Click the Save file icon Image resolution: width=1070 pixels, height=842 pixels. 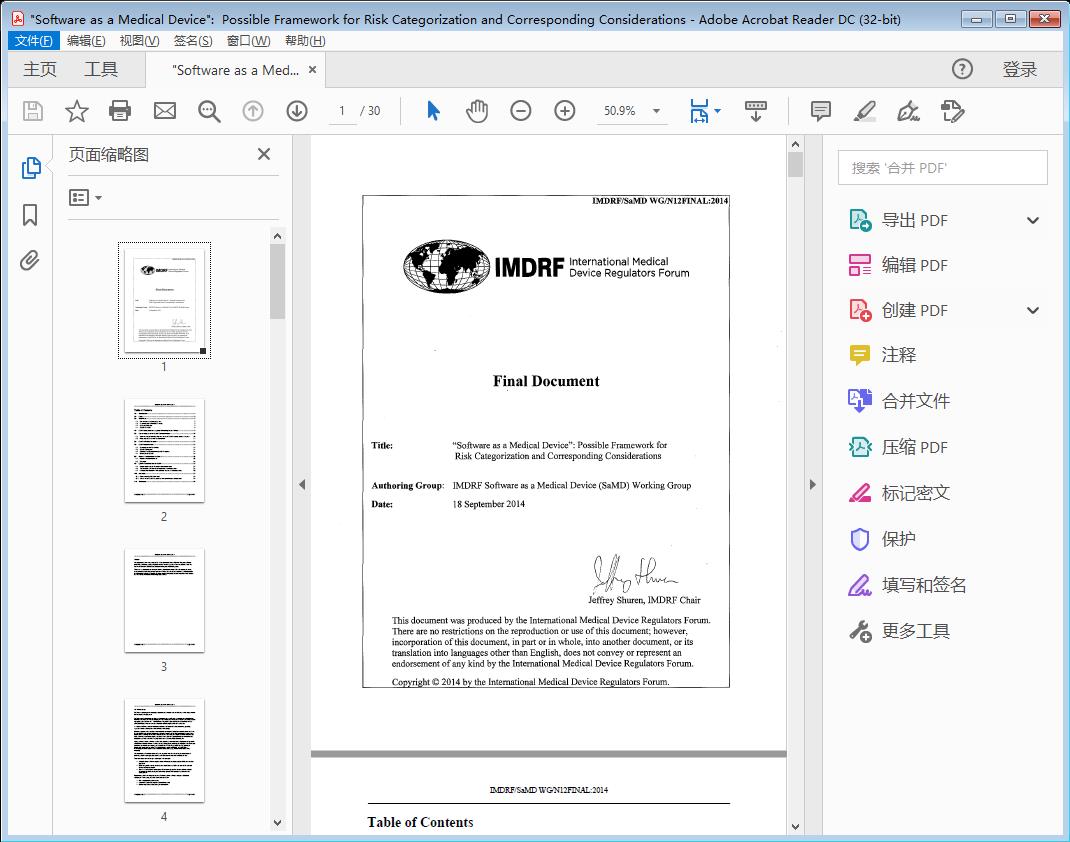coord(33,111)
